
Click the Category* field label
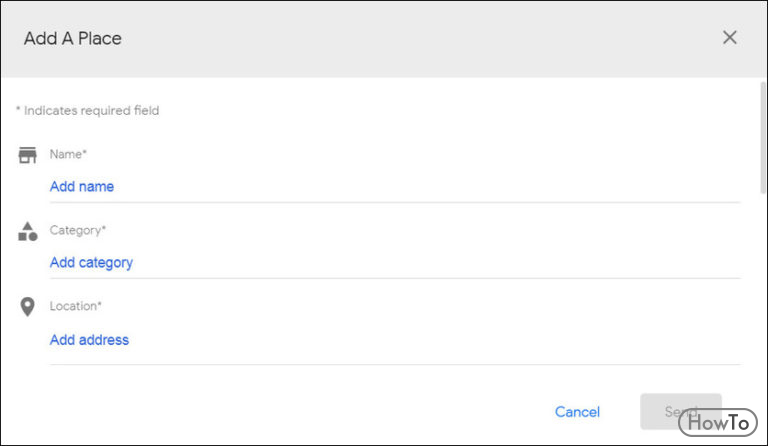77,230
